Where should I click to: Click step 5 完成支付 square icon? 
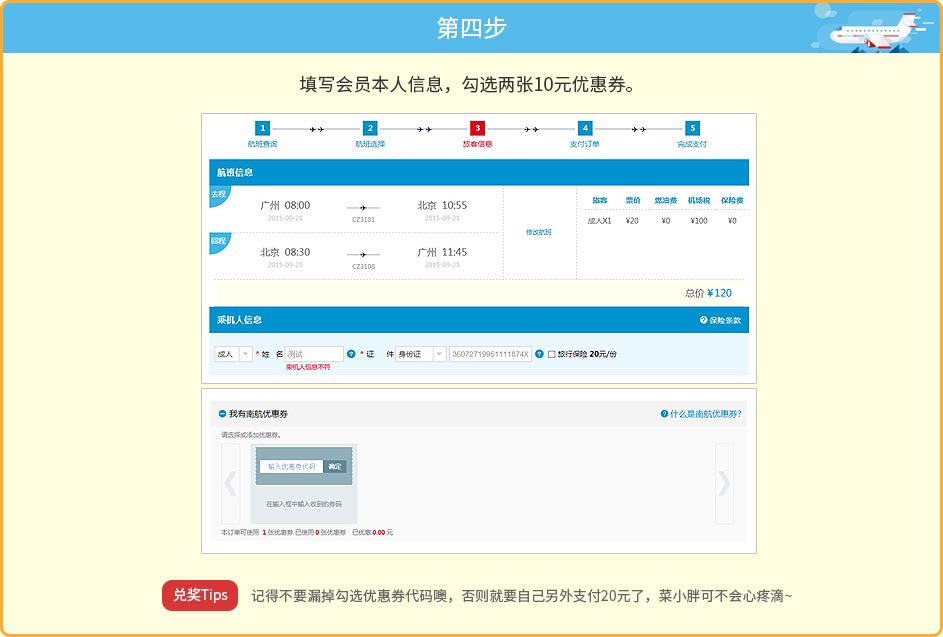[x=692, y=129]
